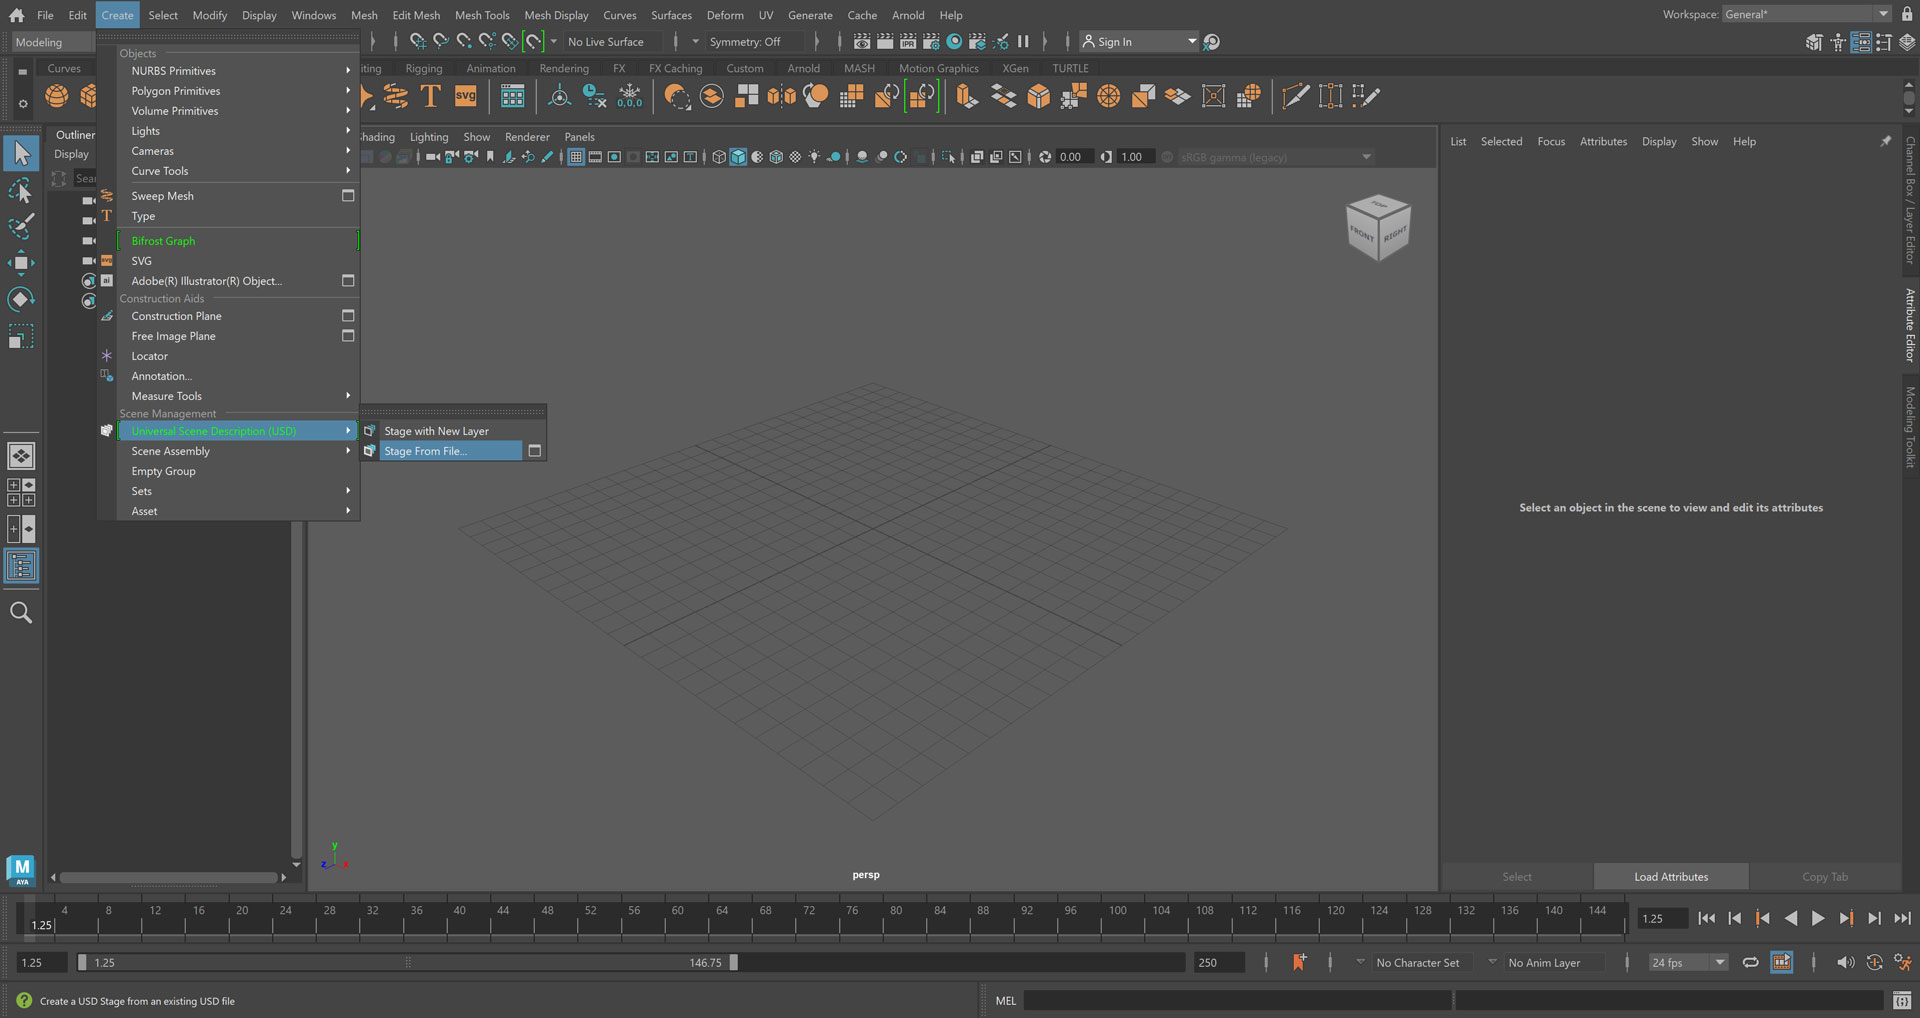
Task: Expand the NURBS Primitives submenu
Action: (x=238, y=71)
